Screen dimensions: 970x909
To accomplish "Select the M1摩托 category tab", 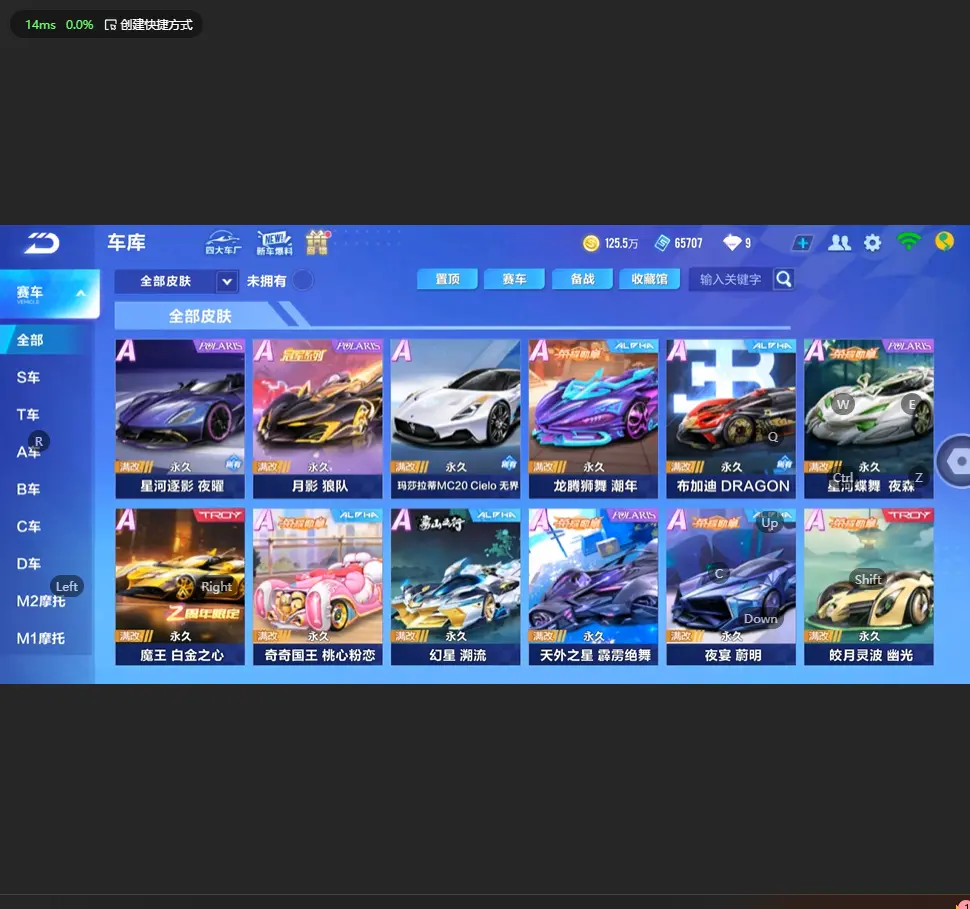I will click(41, 639).
